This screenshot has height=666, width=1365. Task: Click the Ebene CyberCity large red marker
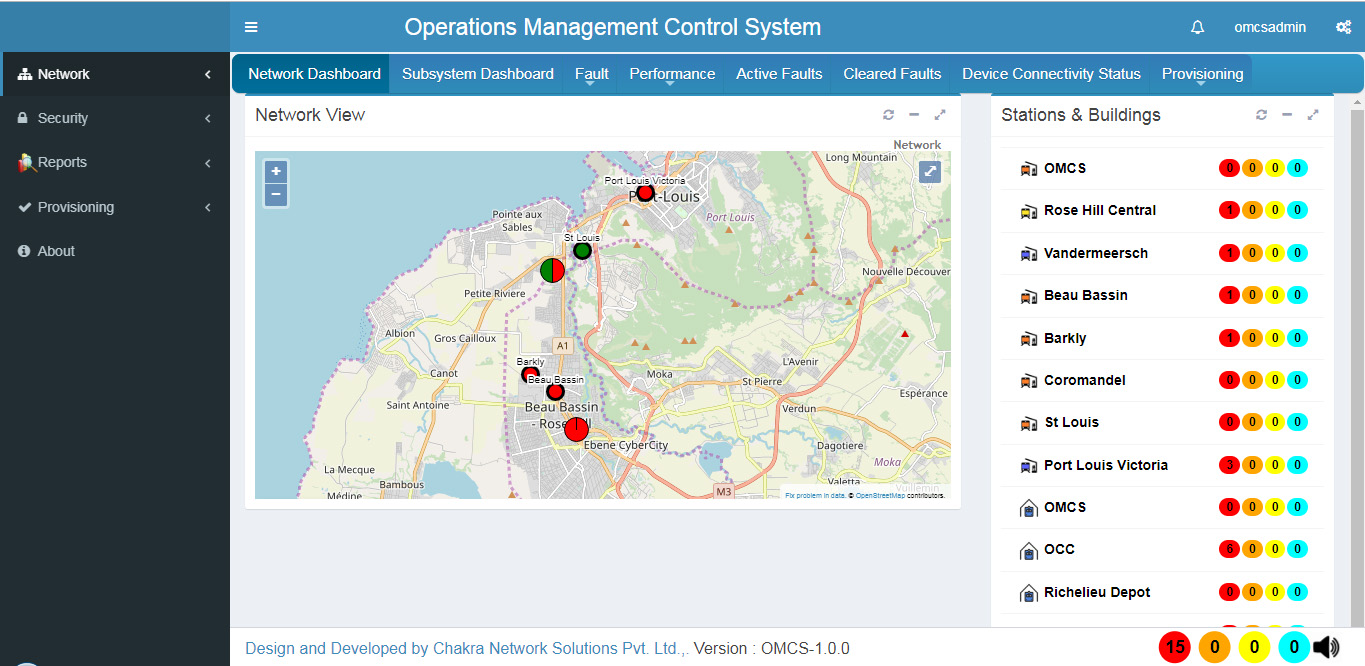coord(576,429)
